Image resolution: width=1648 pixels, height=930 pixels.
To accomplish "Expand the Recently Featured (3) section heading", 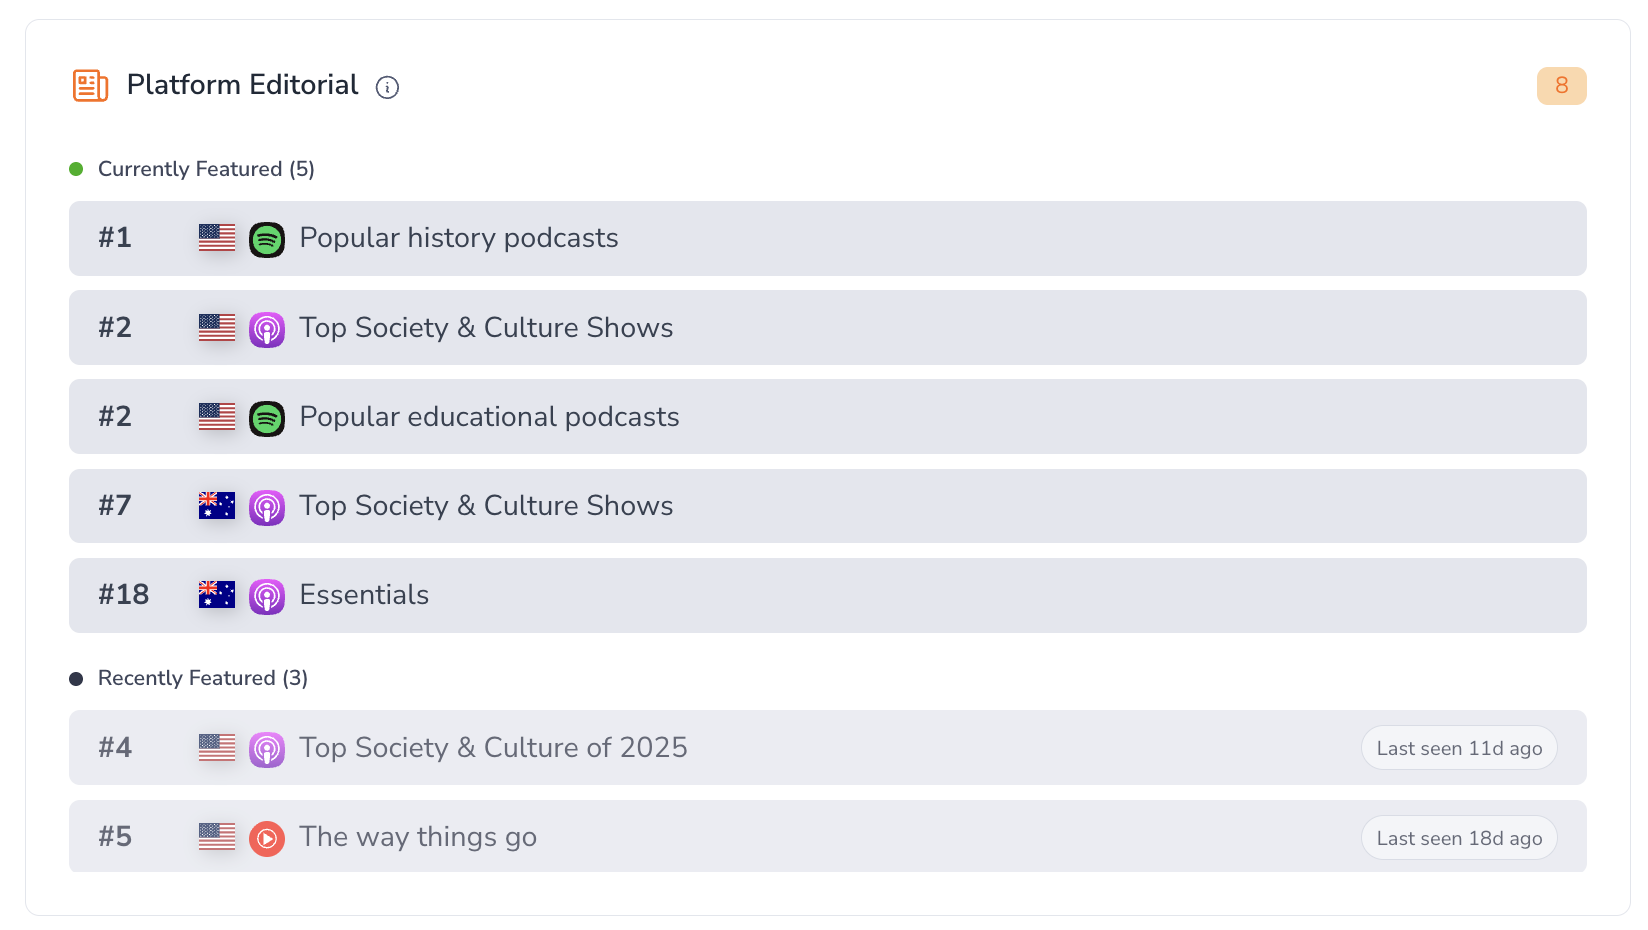I will click(x=202, y=678).
